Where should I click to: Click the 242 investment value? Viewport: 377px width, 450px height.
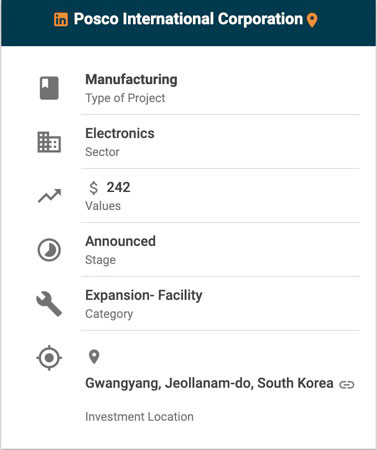coord(118,187)
